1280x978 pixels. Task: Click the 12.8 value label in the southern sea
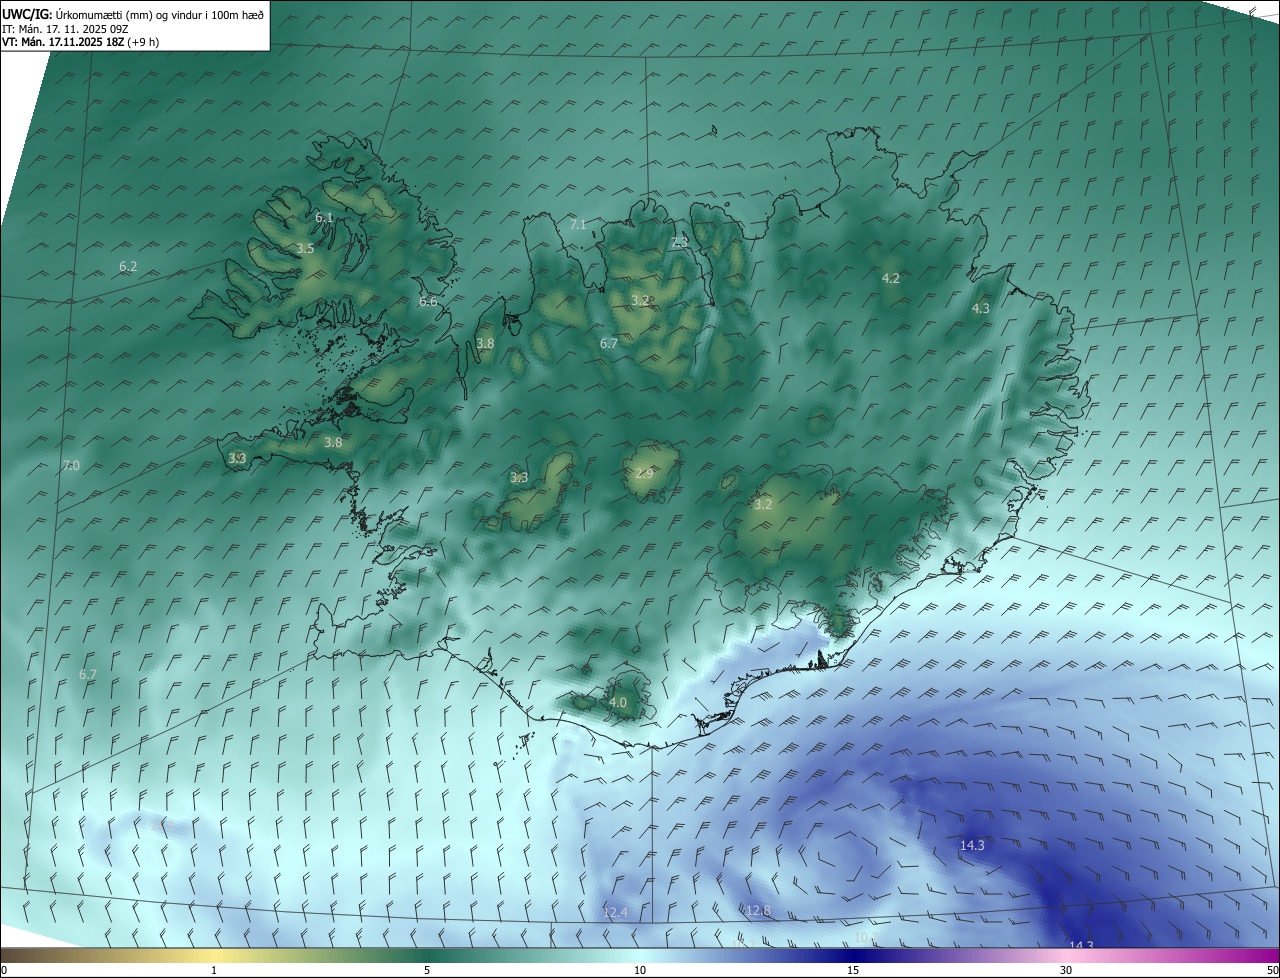tap(759, 910)
